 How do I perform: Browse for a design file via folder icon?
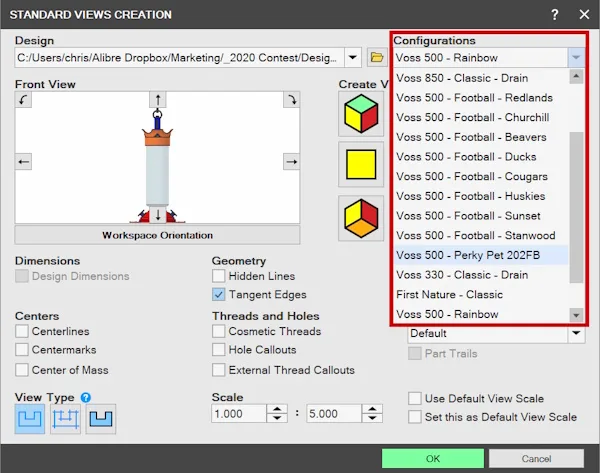click(x=377, y=58)
